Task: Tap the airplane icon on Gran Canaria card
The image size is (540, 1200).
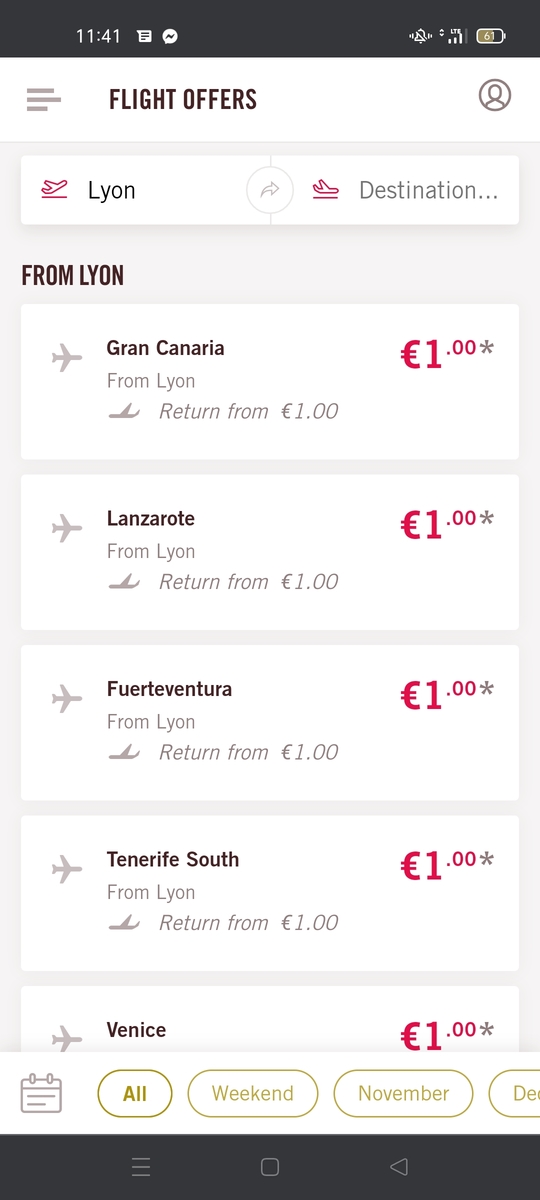Action: tap(67, 356)
